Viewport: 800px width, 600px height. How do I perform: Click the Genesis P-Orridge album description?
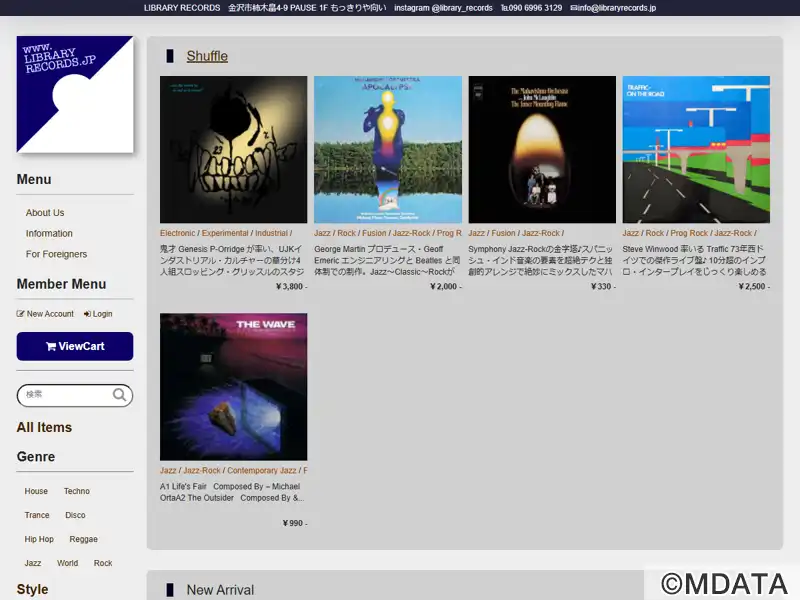click(x=232, y=260)
